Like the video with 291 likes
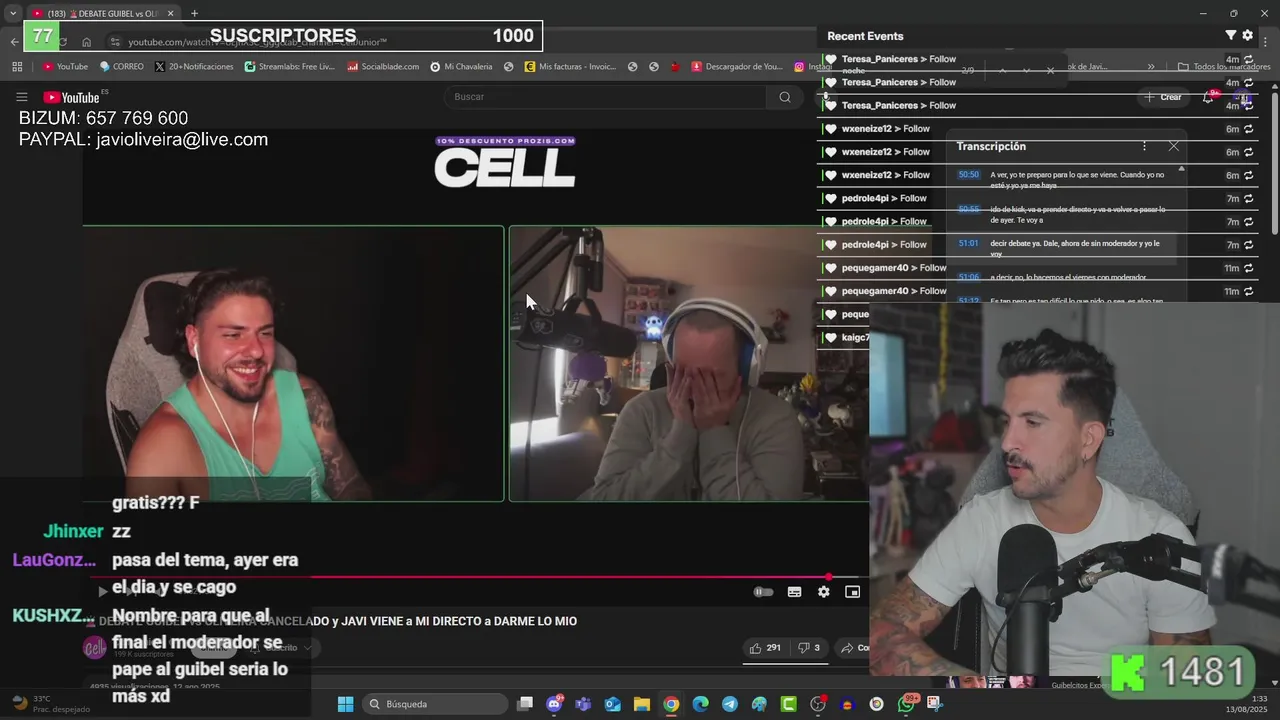This screenshot has height=720, width=1280. (765, 648)
